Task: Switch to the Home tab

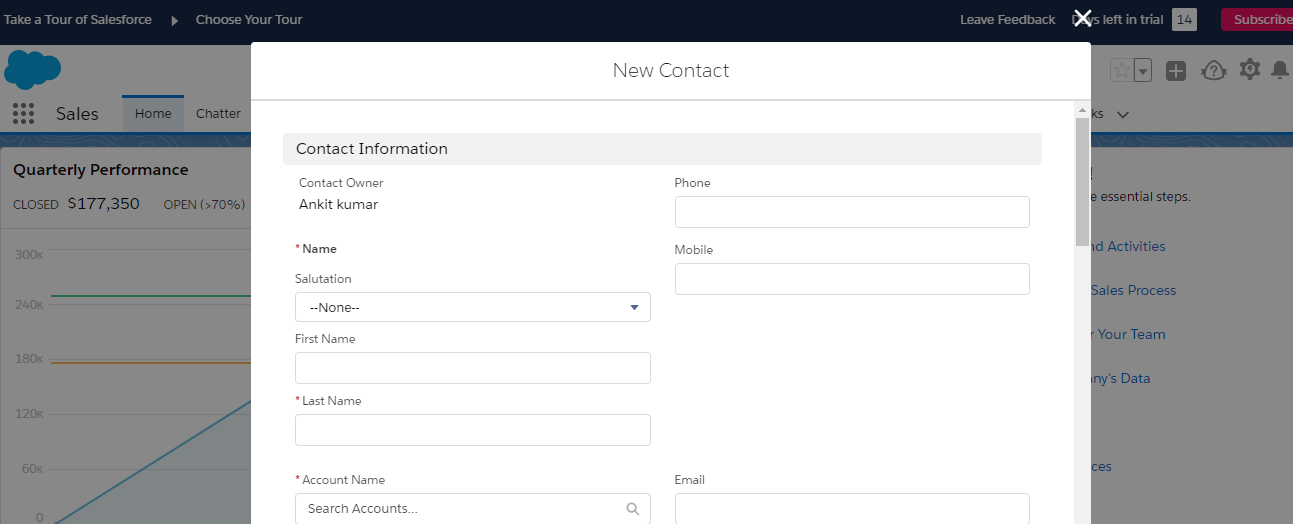Action: tap(153, 114)
